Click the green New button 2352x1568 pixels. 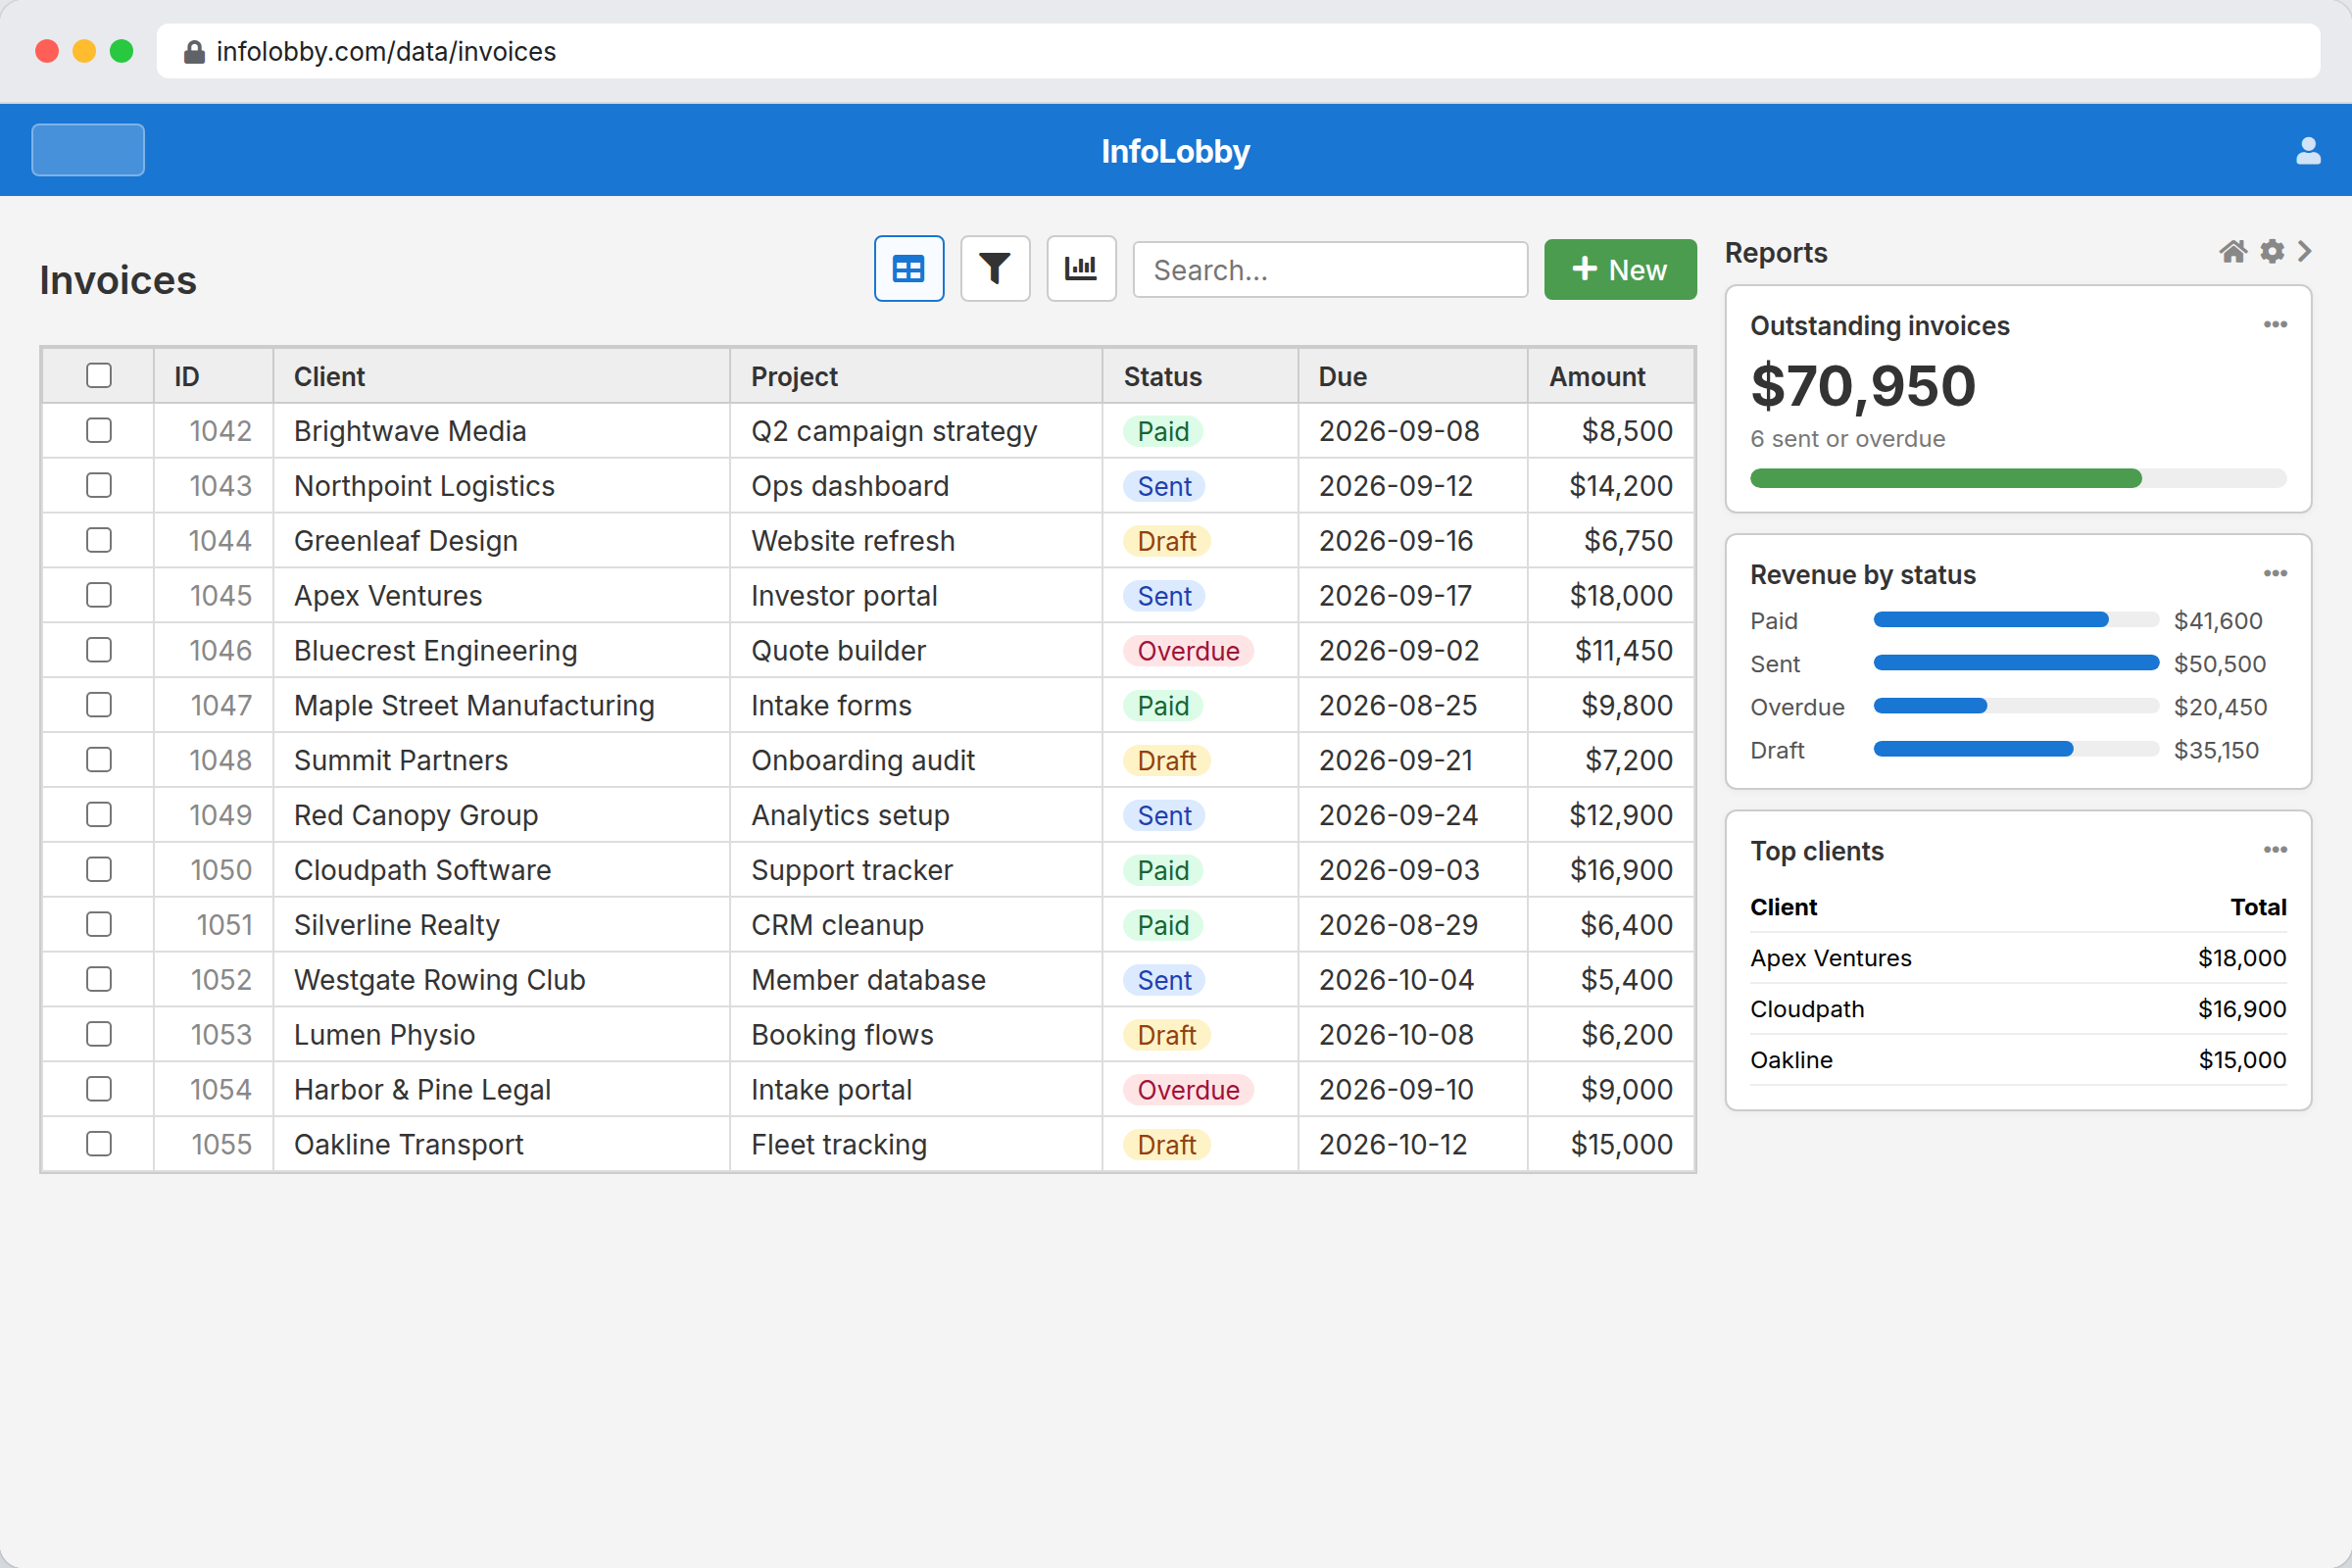click(x=1619, y=269)
